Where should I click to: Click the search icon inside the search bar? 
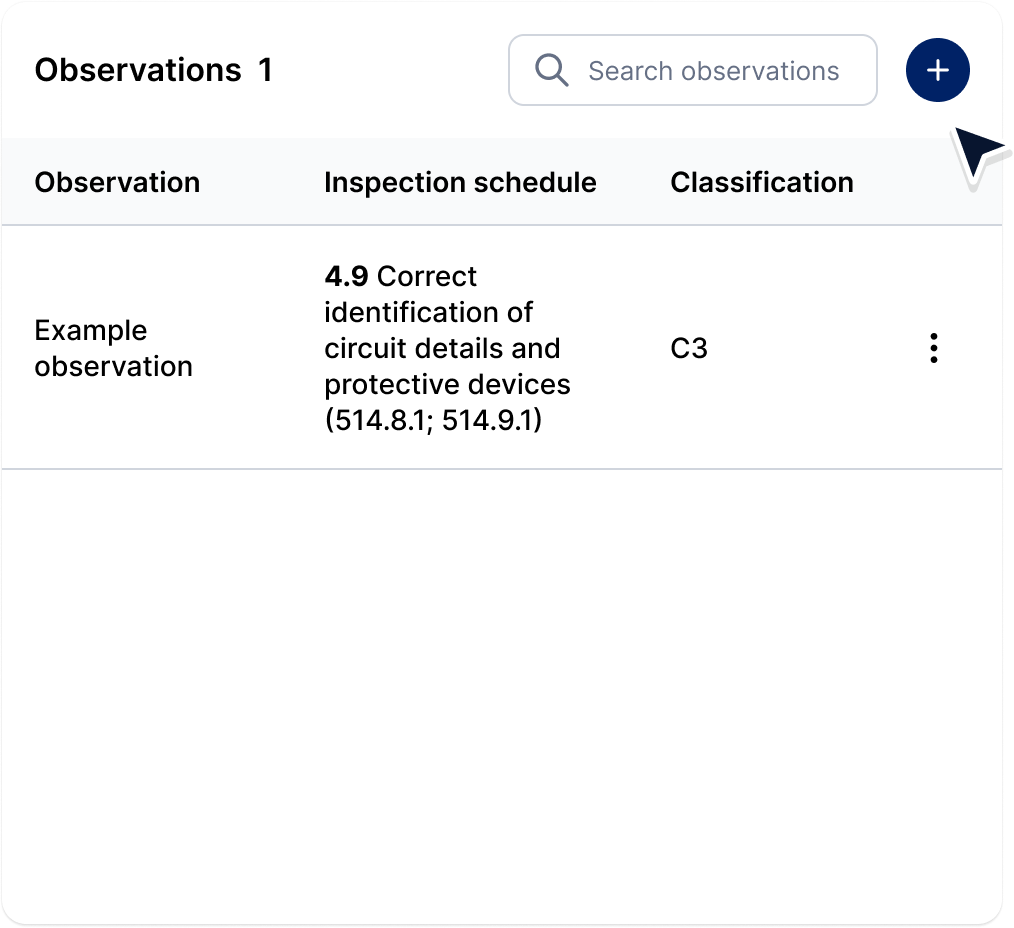(550, 70)
